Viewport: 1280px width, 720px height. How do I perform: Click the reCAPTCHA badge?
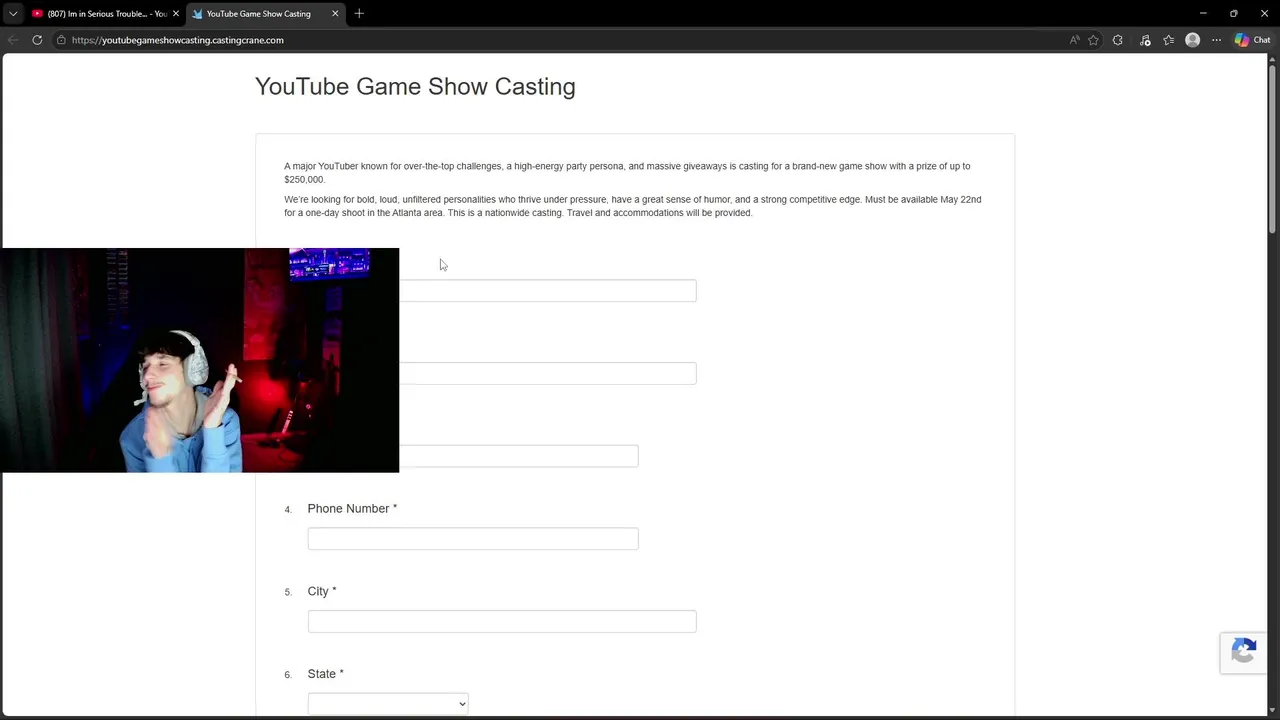point(1244,653)
